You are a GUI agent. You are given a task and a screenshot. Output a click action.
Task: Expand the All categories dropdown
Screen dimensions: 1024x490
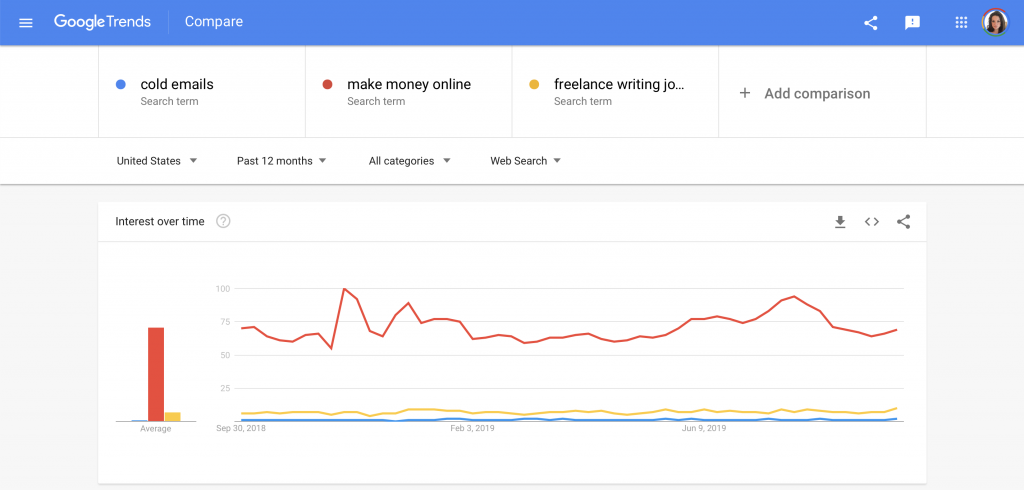[x=409, y=161]
